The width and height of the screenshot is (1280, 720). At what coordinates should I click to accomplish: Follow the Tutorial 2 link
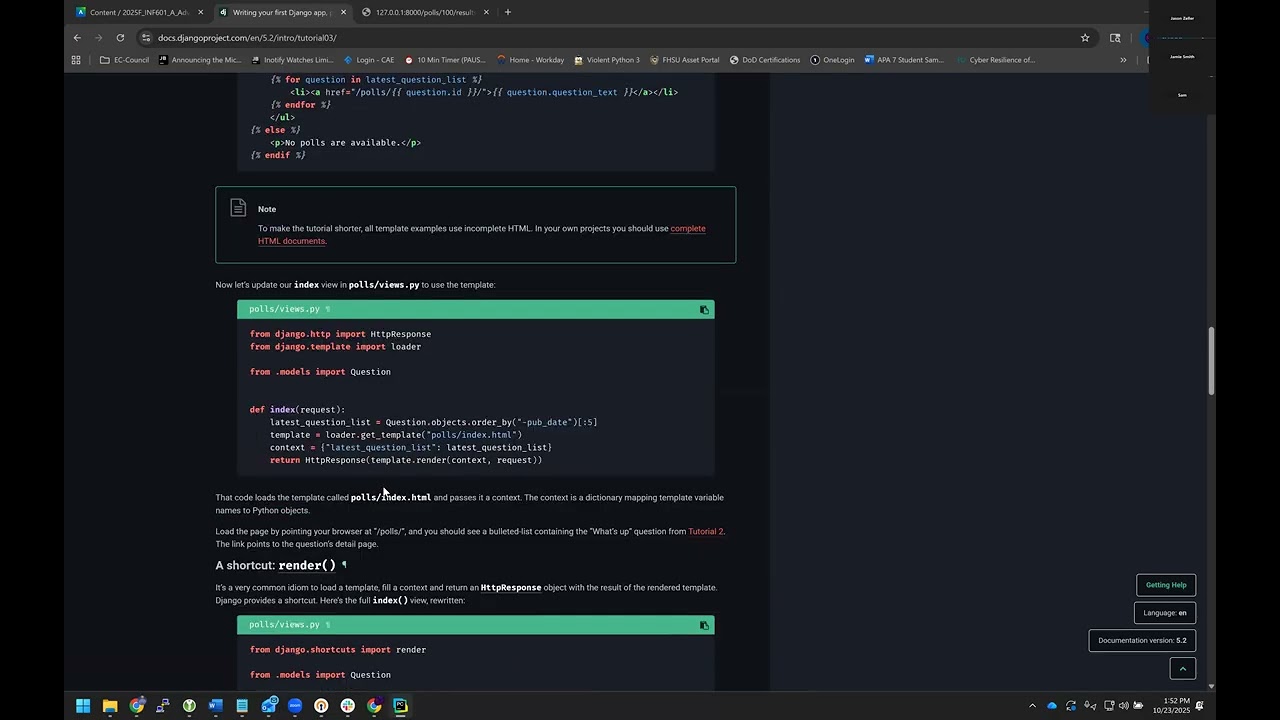pos(705,532)
